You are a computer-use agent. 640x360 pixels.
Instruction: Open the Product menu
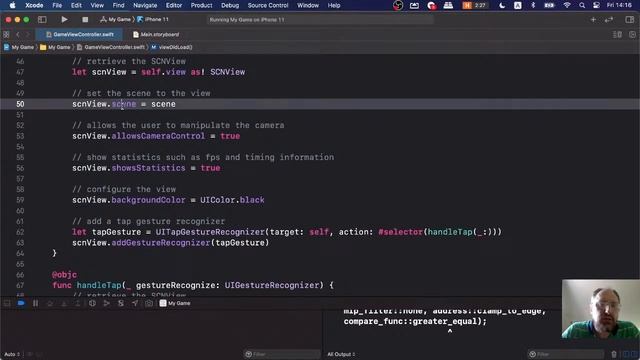coord(202,5)
